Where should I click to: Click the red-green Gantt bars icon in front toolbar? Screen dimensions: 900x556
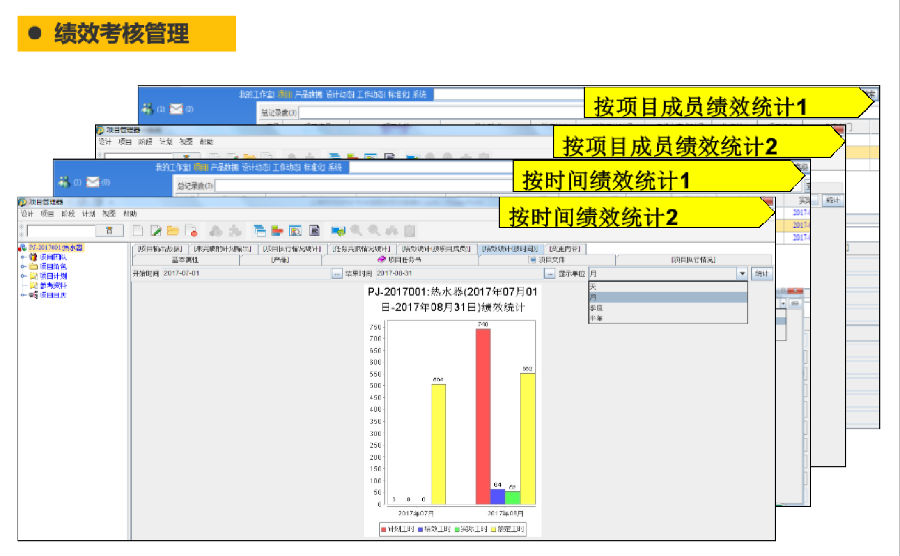(277, 231)
